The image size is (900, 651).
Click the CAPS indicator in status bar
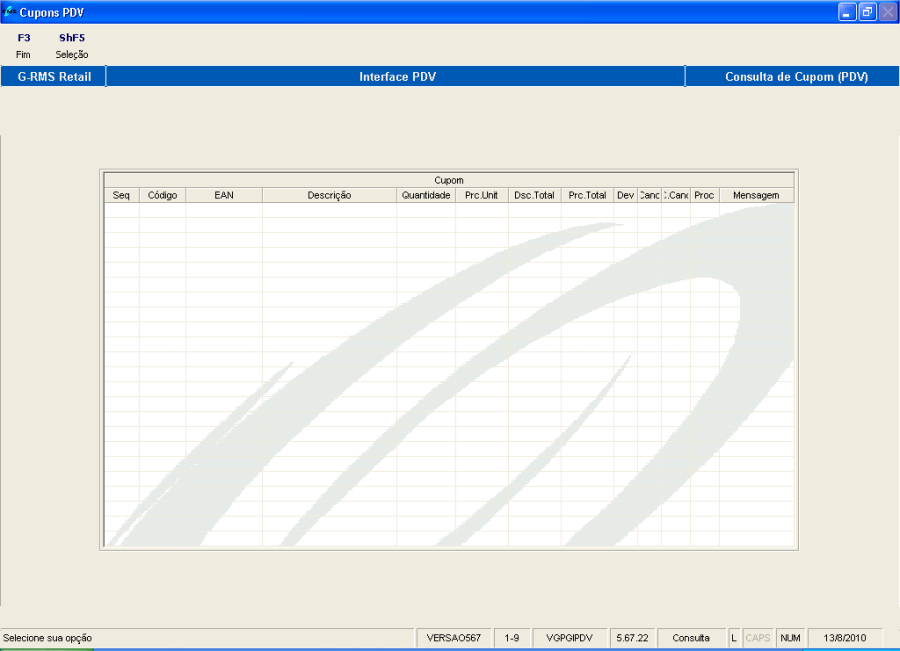(x=758, y=638)
